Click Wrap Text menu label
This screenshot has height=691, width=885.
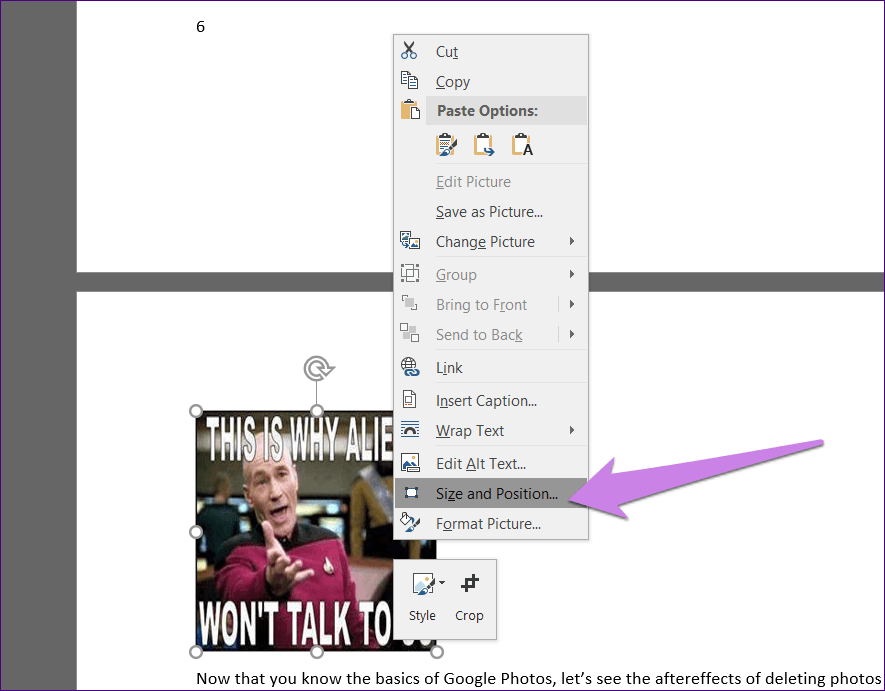click(x=470, y=431)
